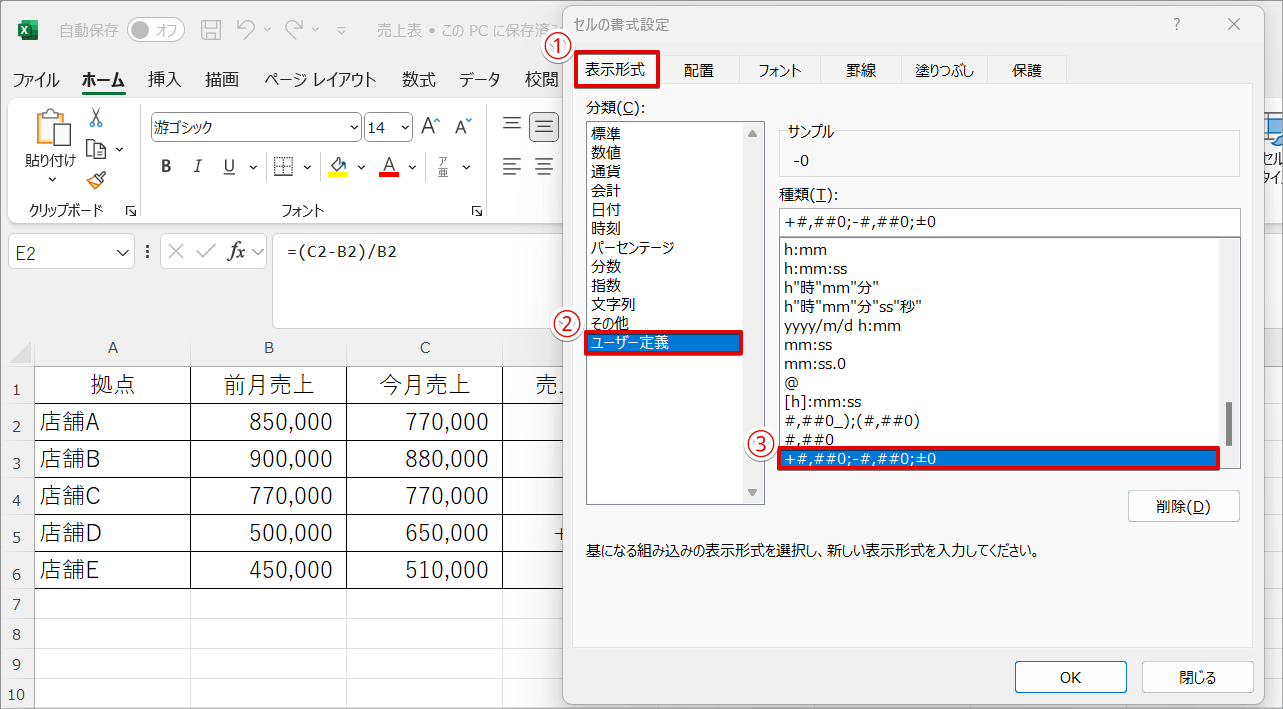
Task: Expand the font name dropdown
Action: pos(353,128)
